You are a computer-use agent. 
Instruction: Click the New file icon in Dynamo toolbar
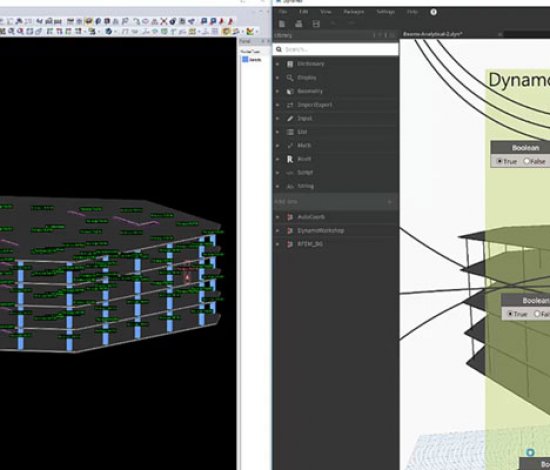(x=282, y=24)
